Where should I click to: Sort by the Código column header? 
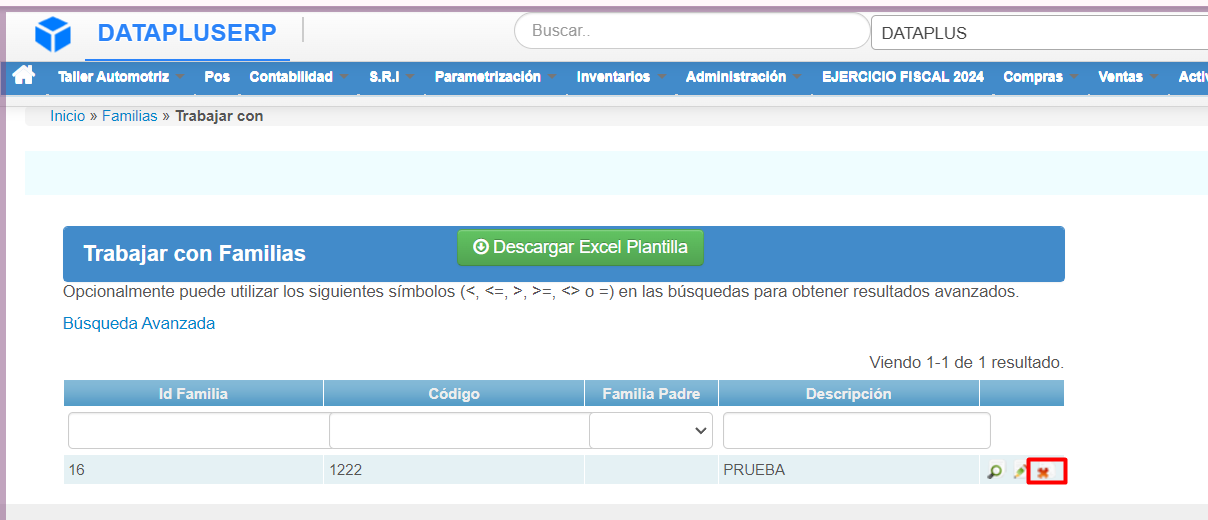pyautogui.click(x=454, y=393)
